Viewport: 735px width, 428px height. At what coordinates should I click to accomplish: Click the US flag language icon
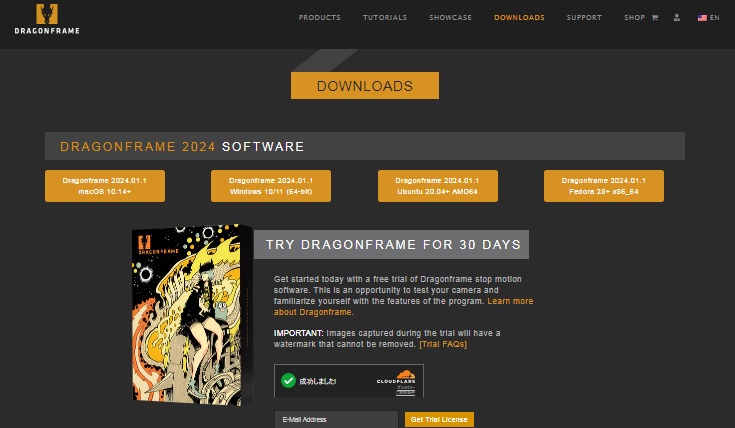[702, 18]
